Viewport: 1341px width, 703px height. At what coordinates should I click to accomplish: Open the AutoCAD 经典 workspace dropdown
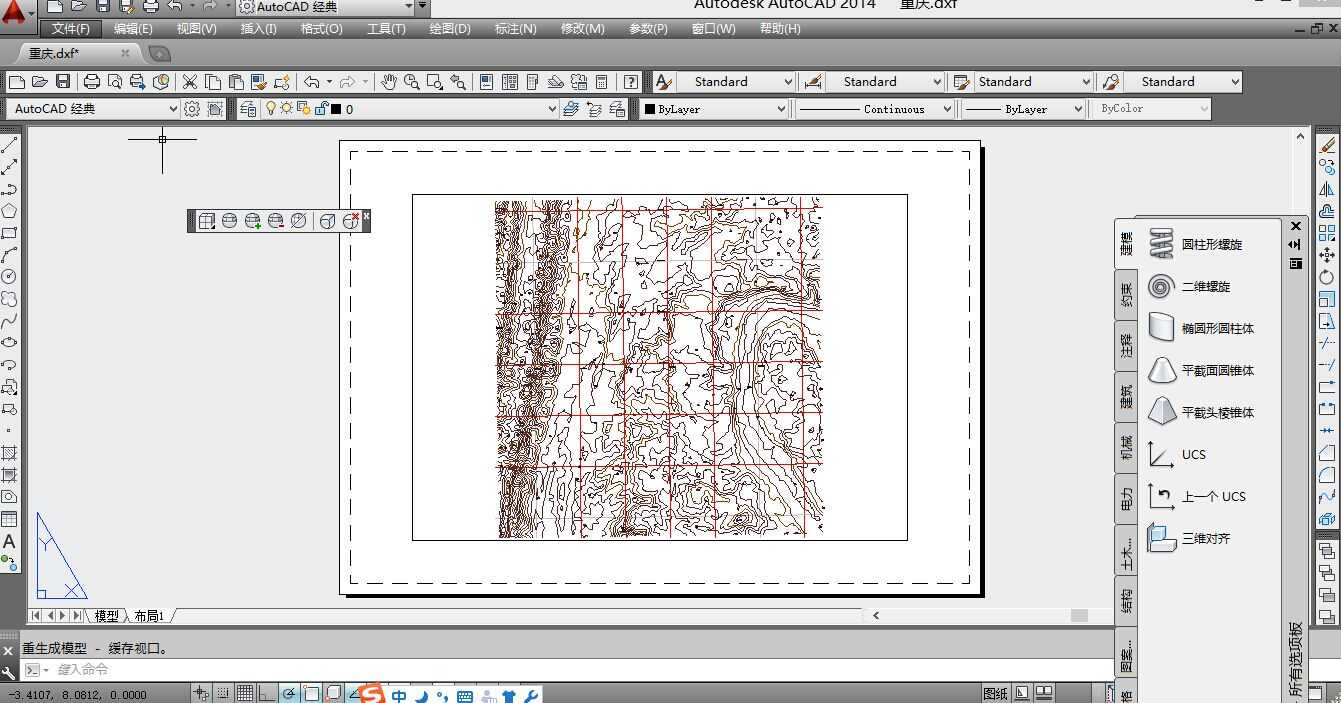[x=93, y=109]
